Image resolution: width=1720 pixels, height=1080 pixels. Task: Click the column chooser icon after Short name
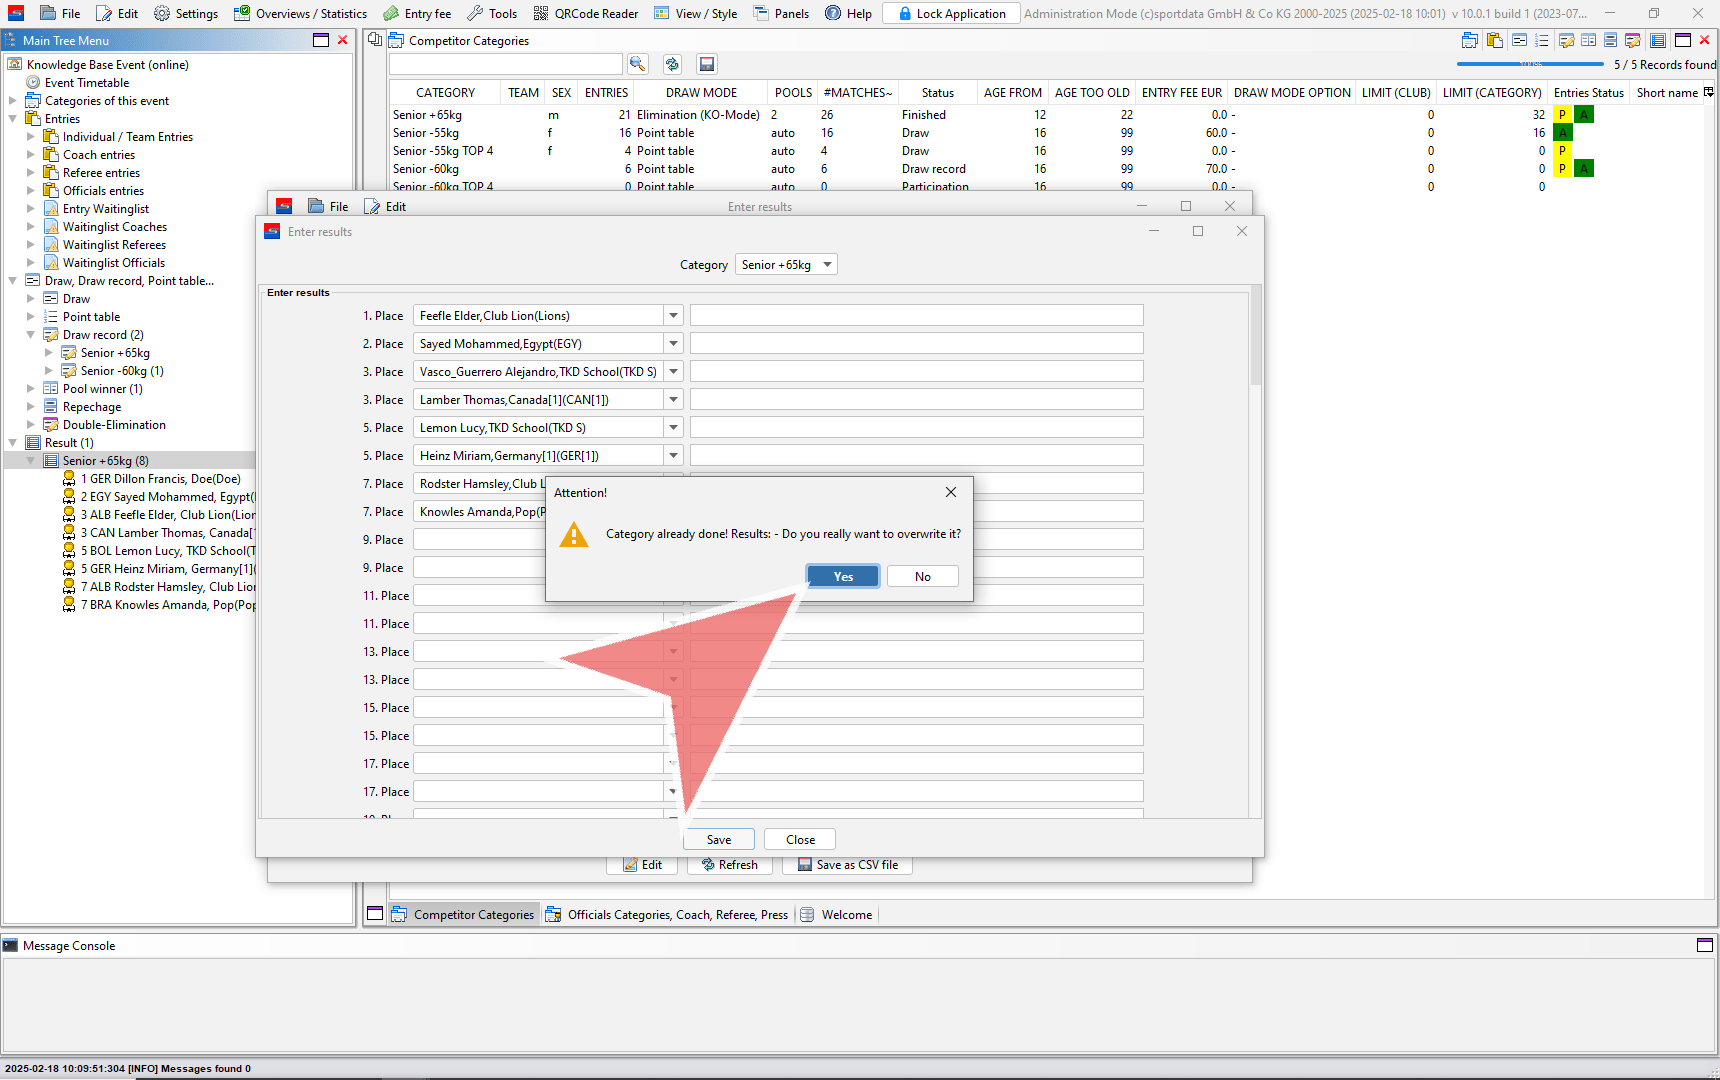[x=1709, y=92]
